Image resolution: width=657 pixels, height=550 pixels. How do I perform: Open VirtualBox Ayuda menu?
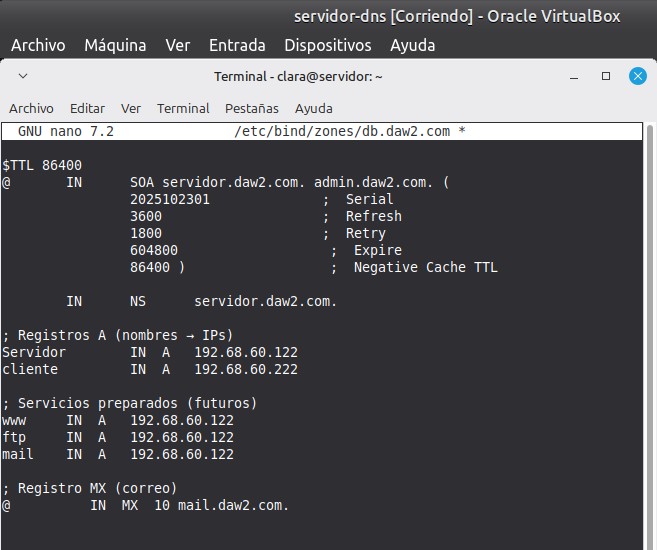pos(413,45)
